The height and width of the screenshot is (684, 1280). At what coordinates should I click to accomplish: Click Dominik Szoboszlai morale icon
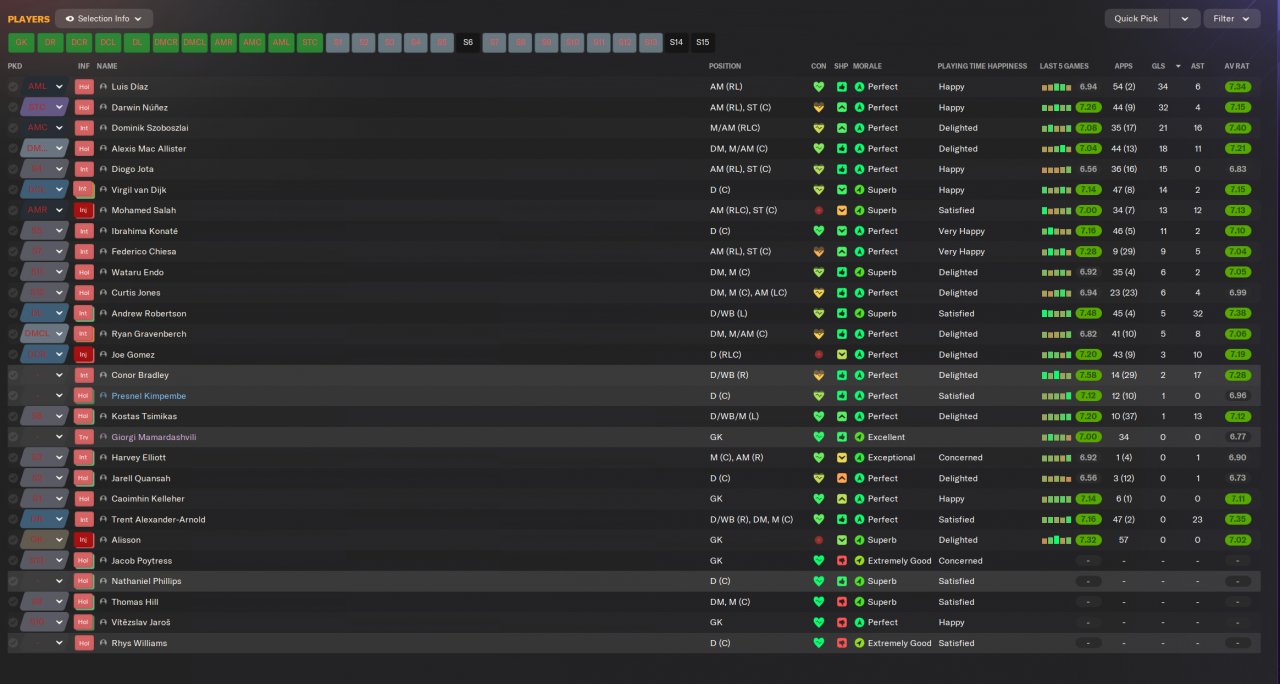pos(859,128)
